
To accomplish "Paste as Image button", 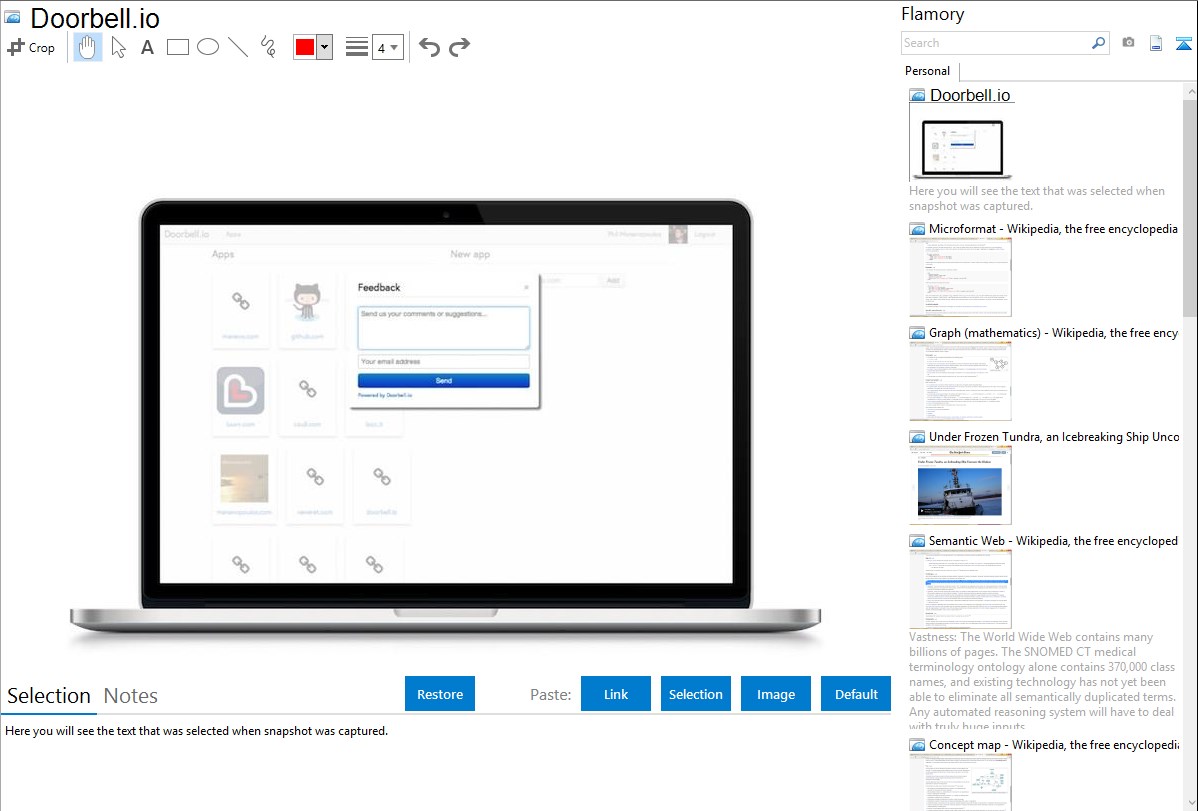I will (x=775, y=694).
